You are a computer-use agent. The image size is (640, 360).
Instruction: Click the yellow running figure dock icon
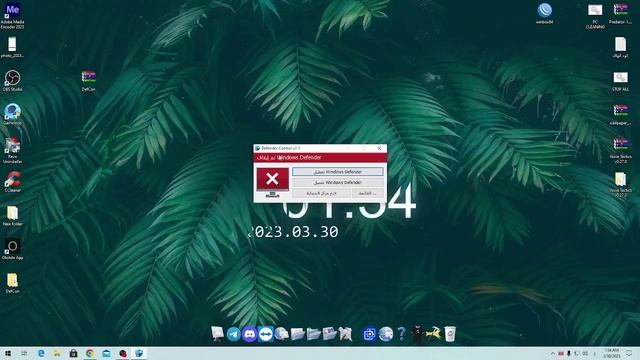pos(433,334)
